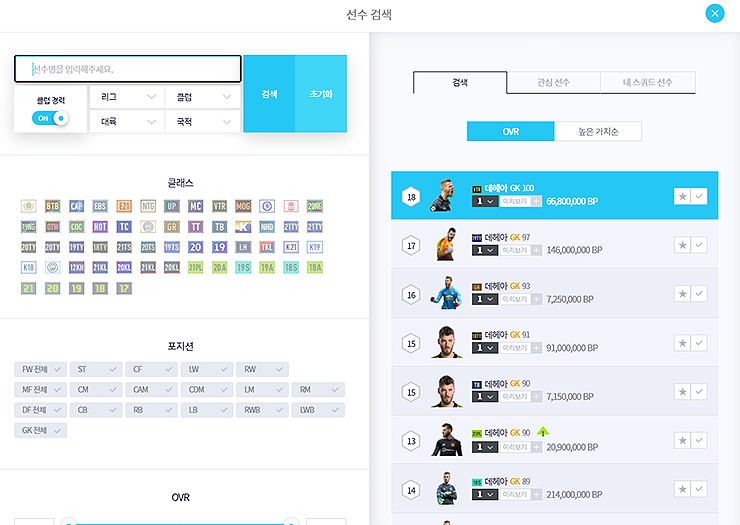Select the E21 class icon
740x525 pixels.
(x=124, y=206)
